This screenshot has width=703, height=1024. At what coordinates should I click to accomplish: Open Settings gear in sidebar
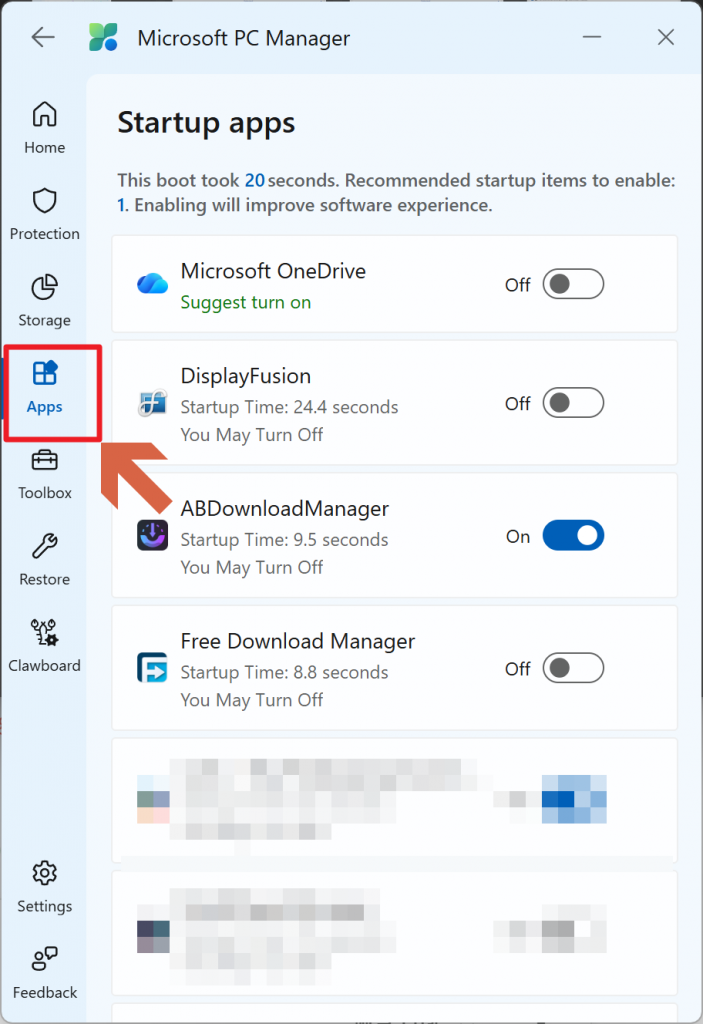click(44, 886)
